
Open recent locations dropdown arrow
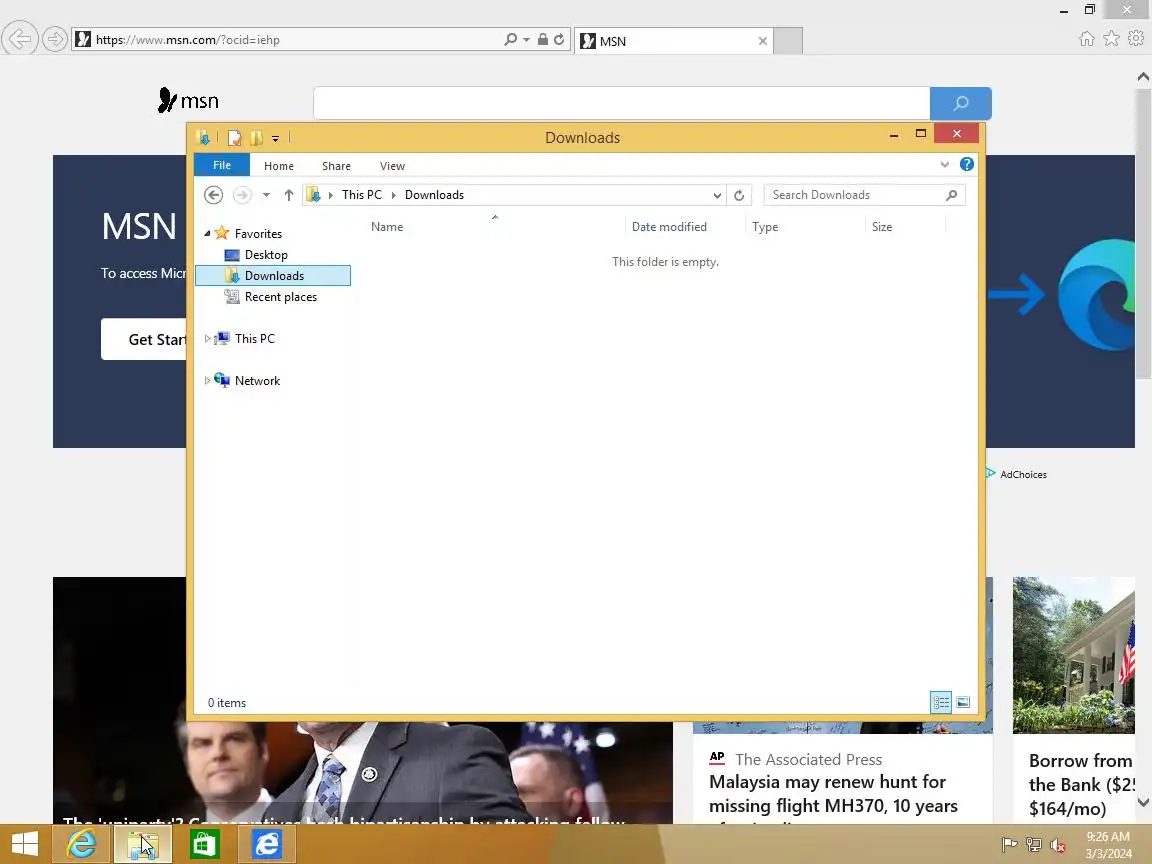pos(266,195)
